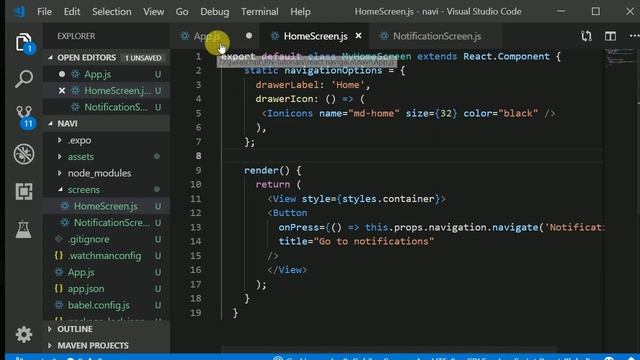Open Source Control view with 11 changes
Image resolution: width=640 pixels, height=360 pixels.
pos(24,117)
